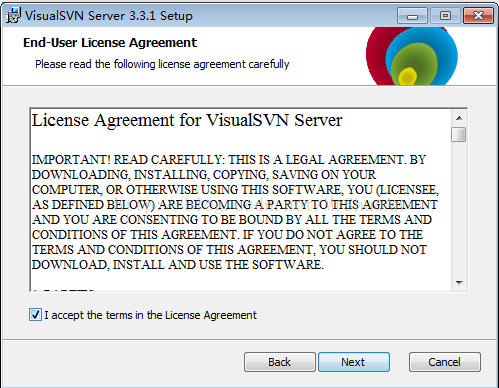Close the Setup window with the red X

tap(478, 16)
